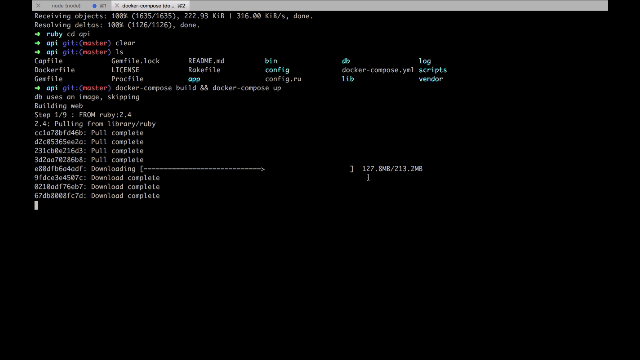
Task: Click the docker-compose.yml file name
Action: pos(378,70)
